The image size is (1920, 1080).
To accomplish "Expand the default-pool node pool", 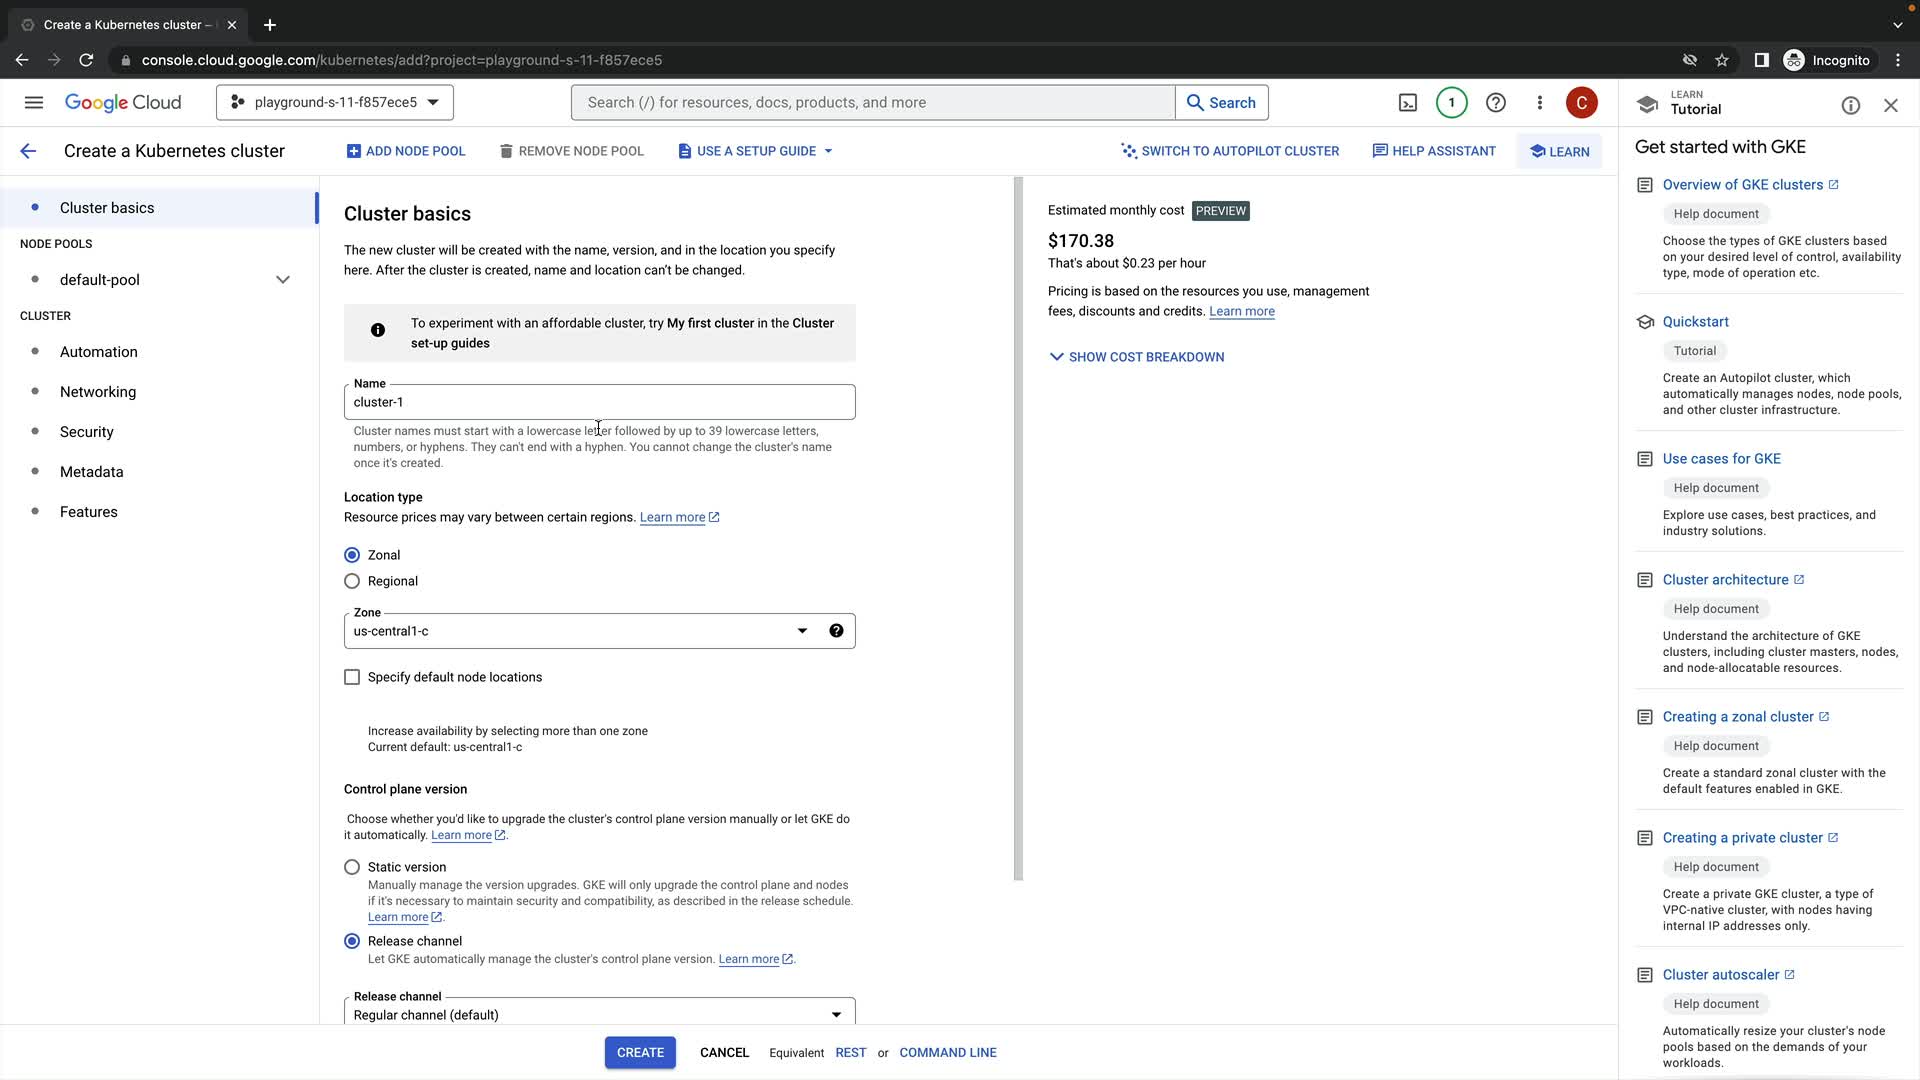I will (282, 280).
